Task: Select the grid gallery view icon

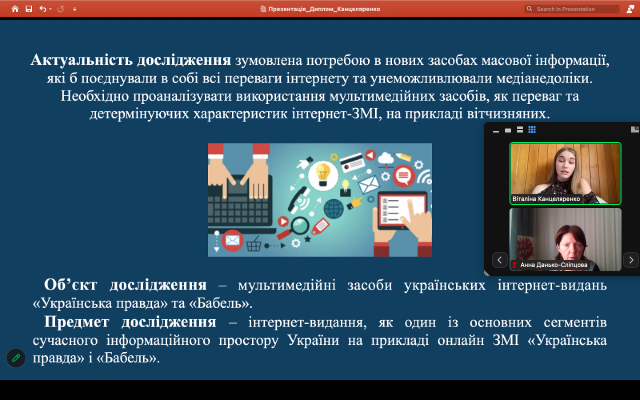Action: pos(532,130)
